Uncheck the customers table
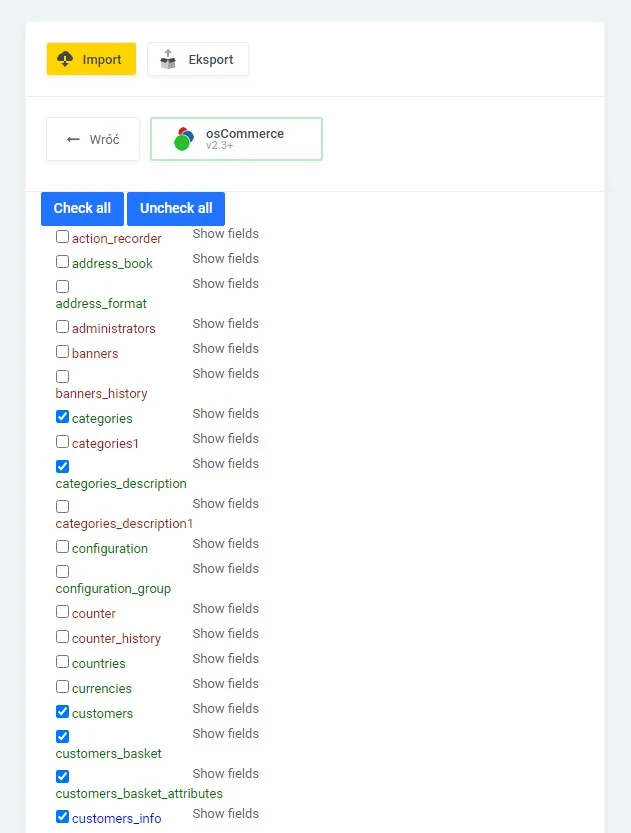 point(62,712)
